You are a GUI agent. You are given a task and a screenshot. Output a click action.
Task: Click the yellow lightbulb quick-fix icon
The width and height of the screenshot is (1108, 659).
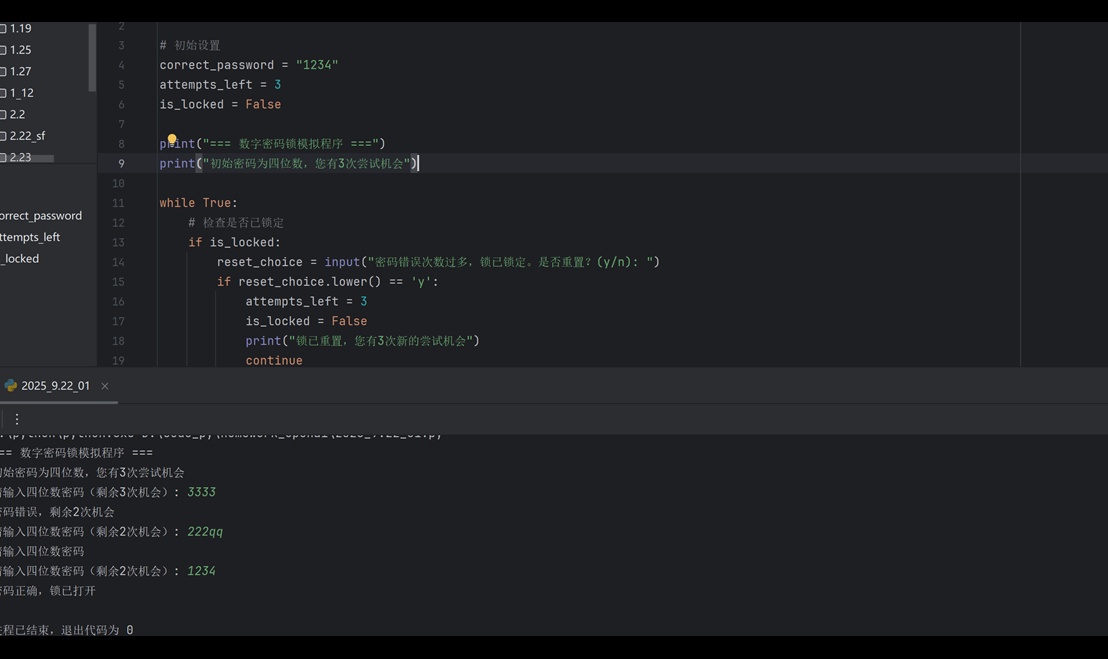(x=172, y=139)
